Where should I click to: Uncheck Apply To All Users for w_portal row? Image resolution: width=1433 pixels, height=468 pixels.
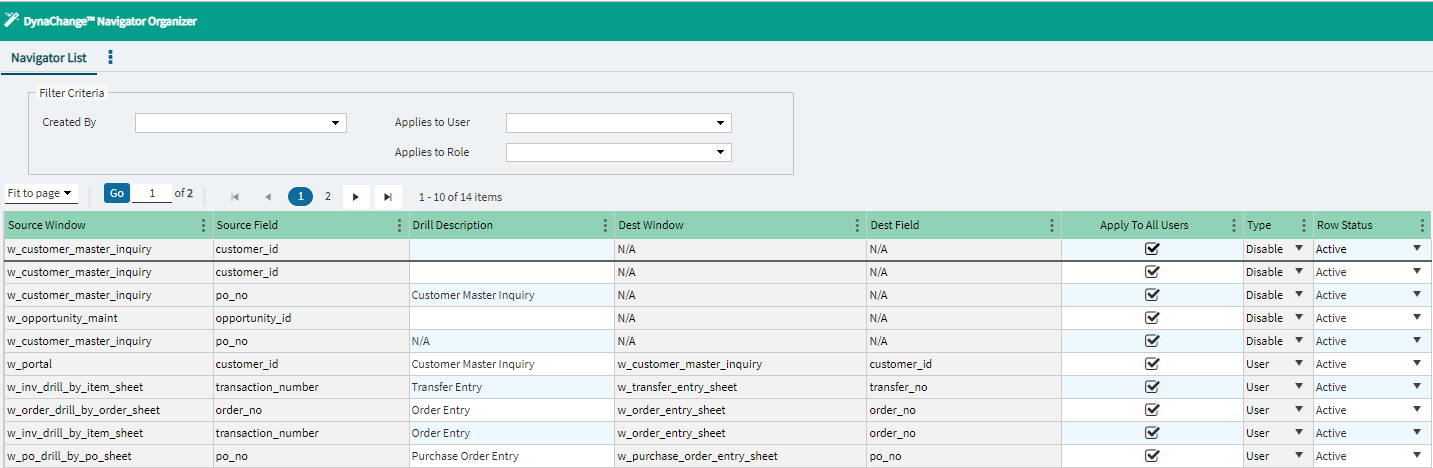click(1152, 364)
